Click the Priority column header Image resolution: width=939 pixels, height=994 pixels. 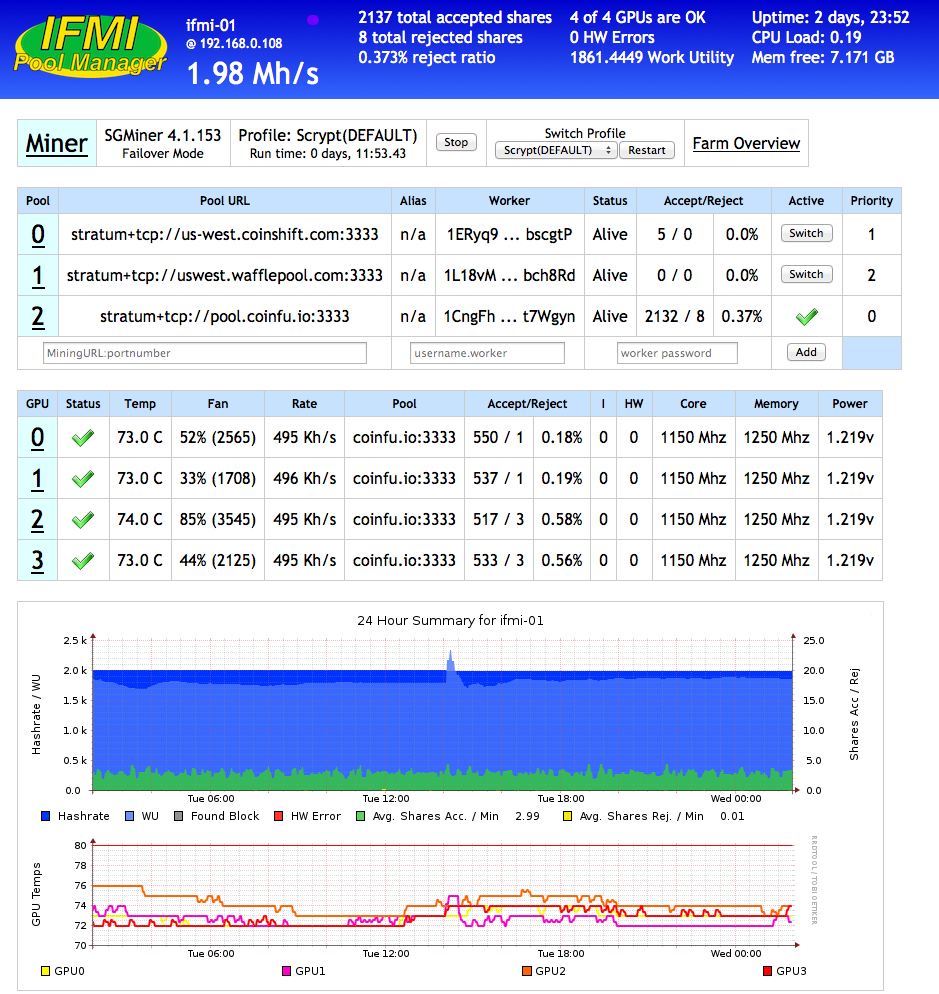[x=871, y=201]
